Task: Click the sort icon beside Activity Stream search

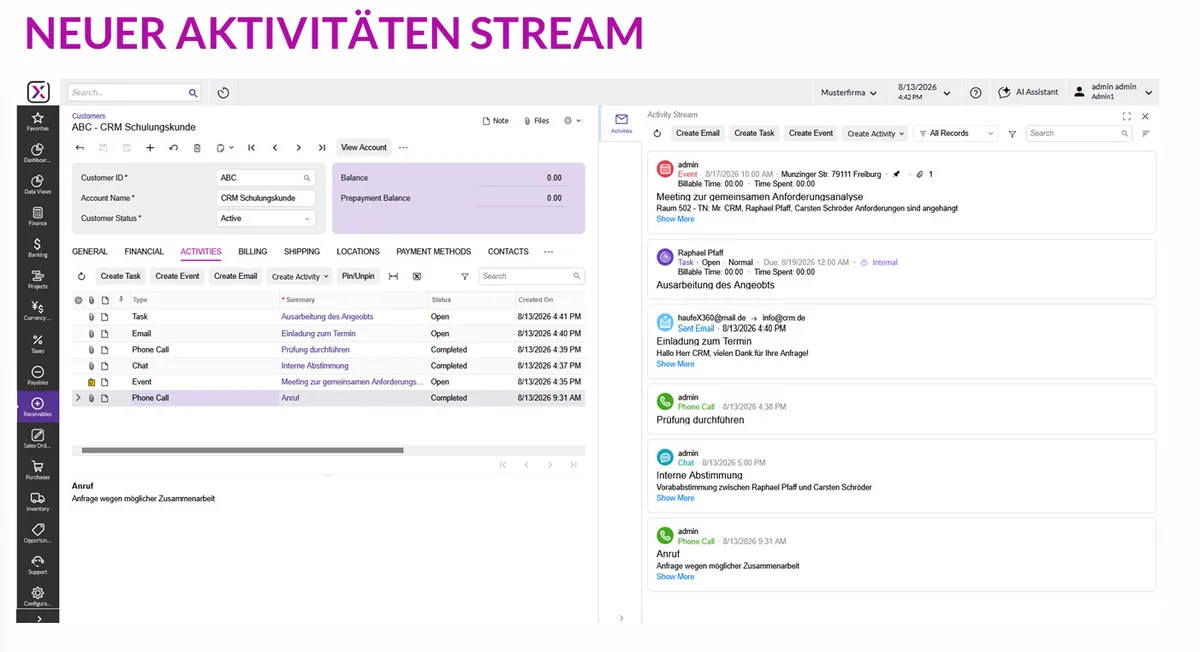Action: (x=1146, y=133)
